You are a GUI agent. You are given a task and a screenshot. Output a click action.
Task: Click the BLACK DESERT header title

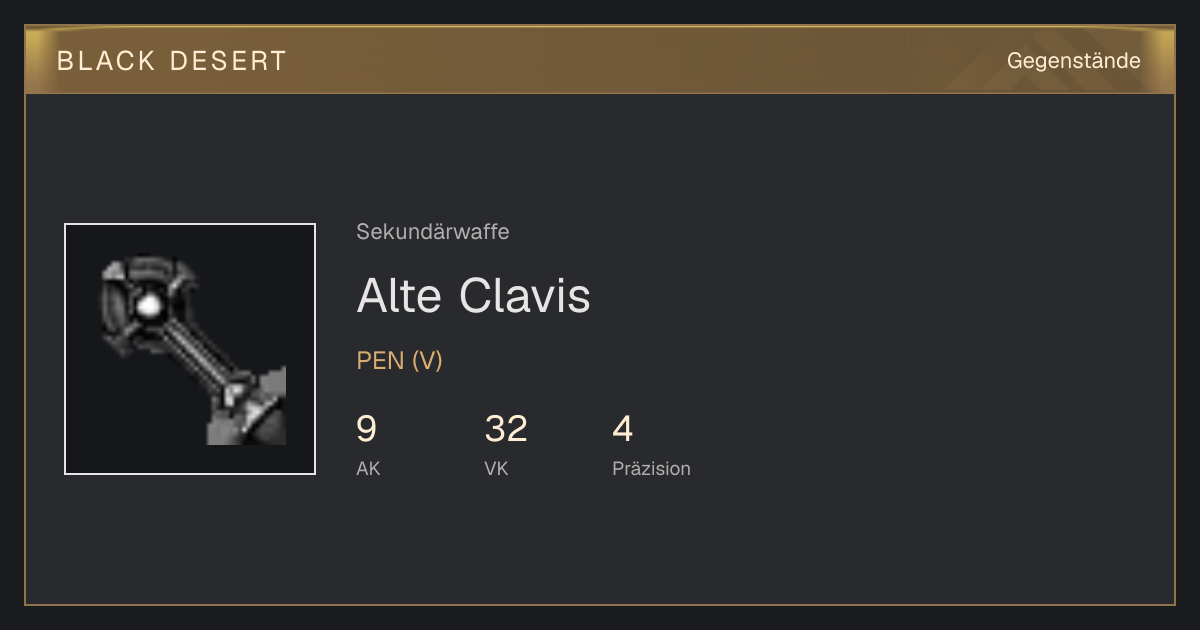click(x=172, y=61)
